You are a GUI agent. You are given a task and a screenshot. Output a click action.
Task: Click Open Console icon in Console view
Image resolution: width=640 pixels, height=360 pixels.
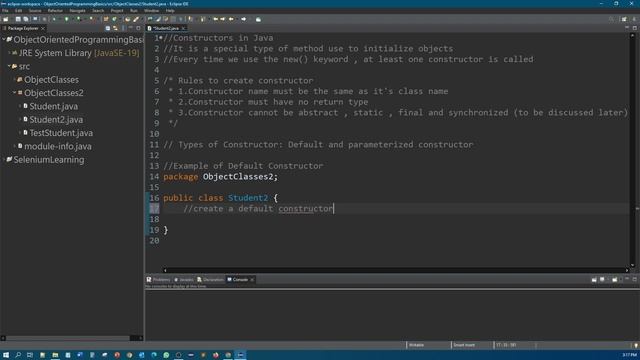tap(615, 280)
